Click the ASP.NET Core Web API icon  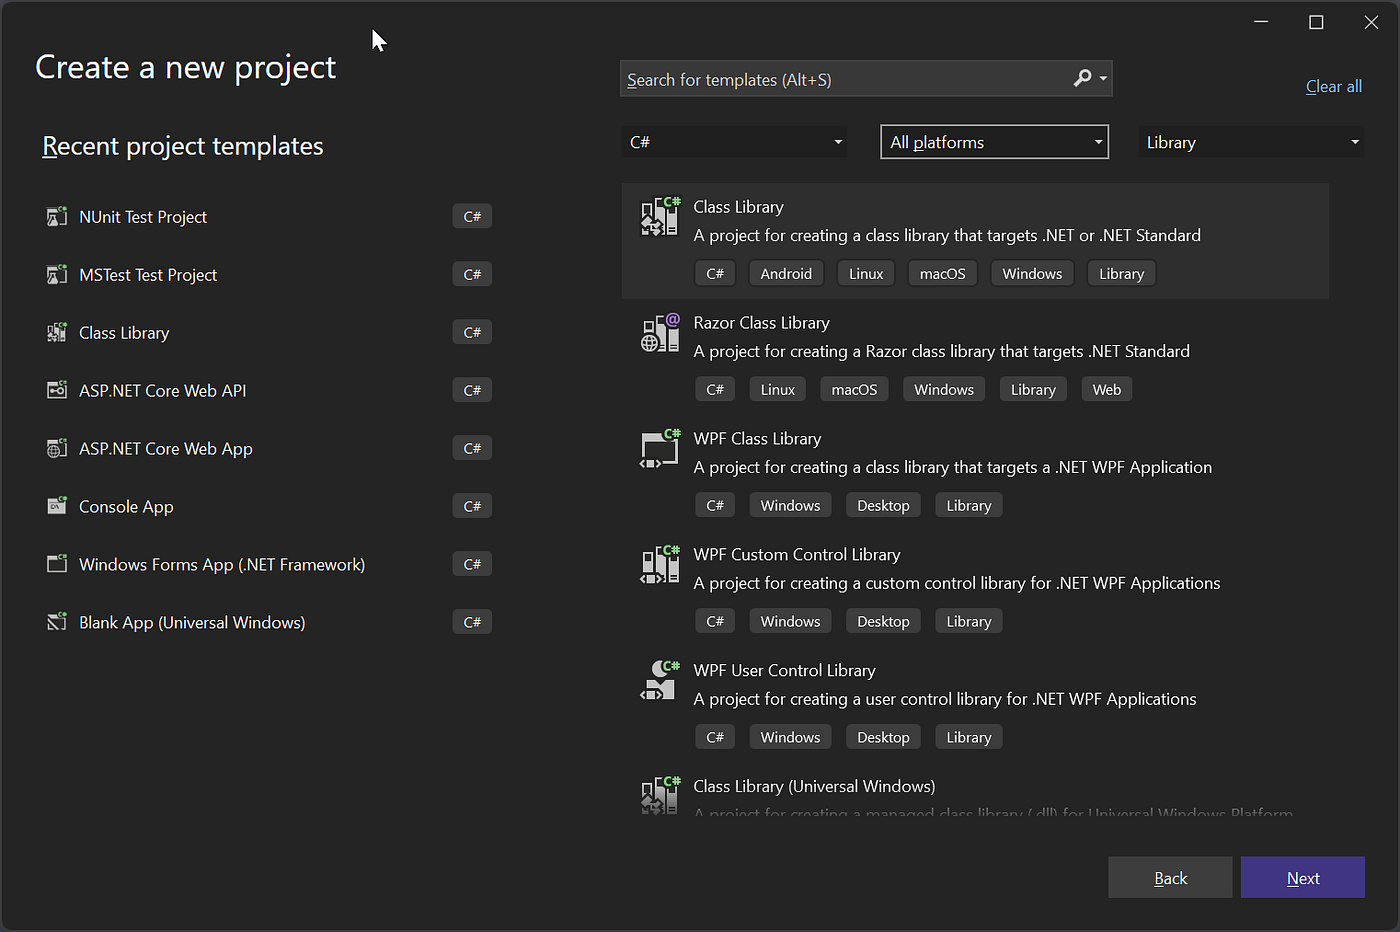(57, 390)
